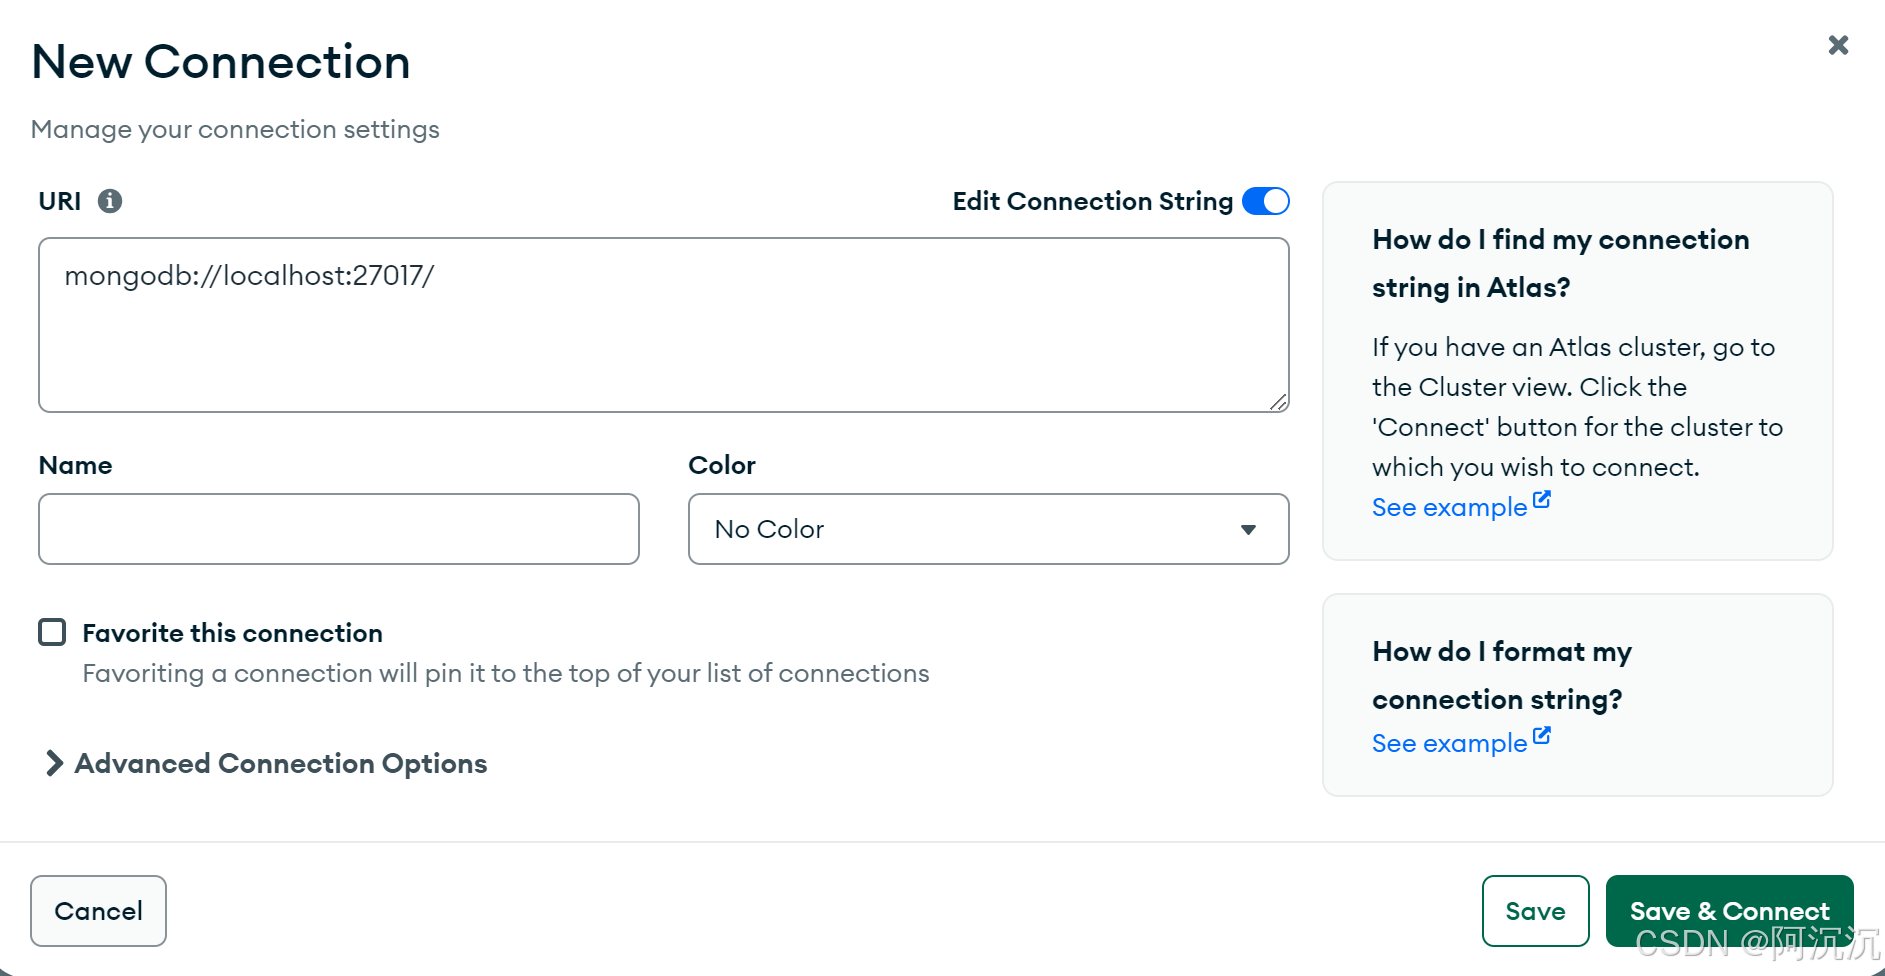1885x976 pixels.
Task: Open See example link for formatting connection string
Action: coord(1449,743)
